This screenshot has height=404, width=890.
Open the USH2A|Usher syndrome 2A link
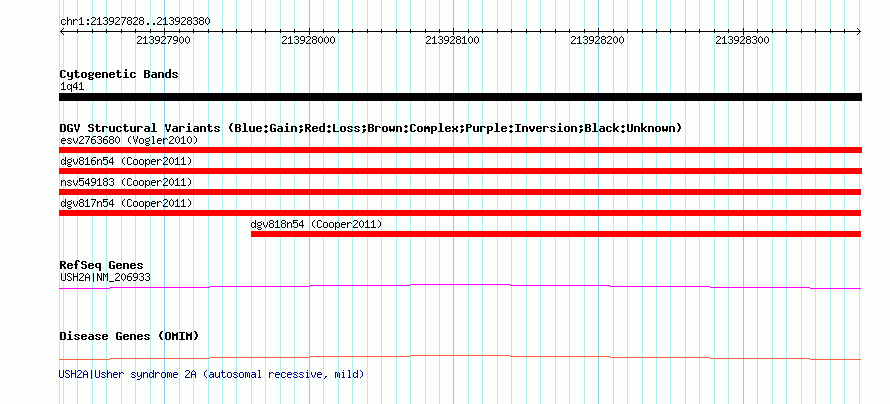[x=211, y=374]
